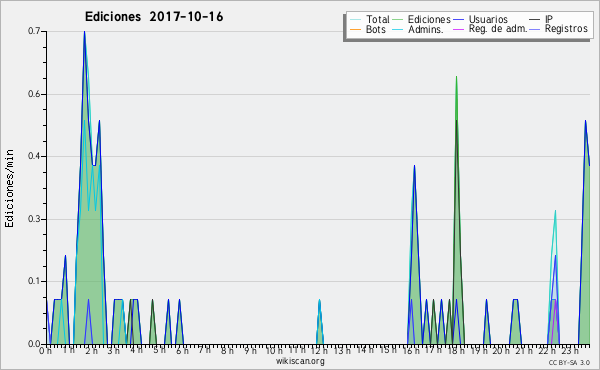The width and height of the screenshot is (600, 370).
Task: Click the 'CC BY-SA 3.0' license text
Action: (x=569, y=363)
